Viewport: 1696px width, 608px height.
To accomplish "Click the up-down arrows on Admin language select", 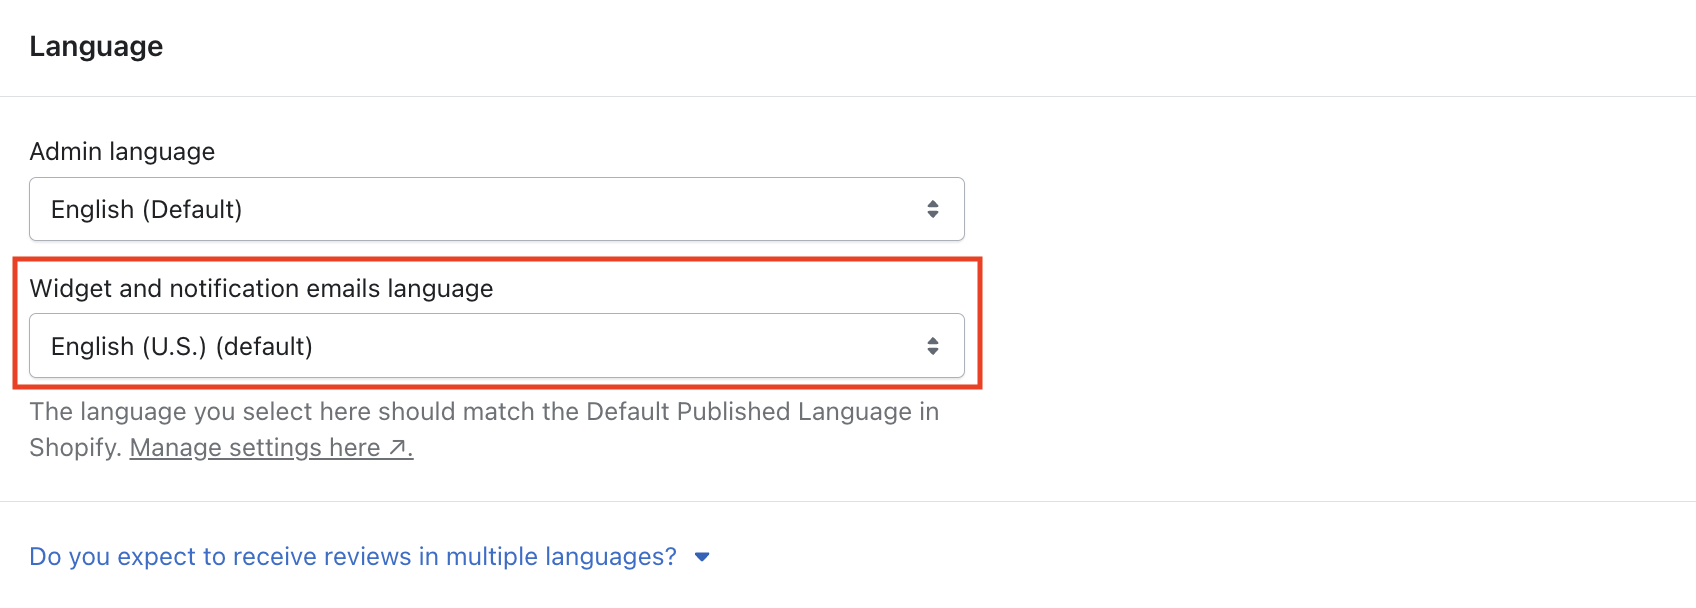I will [932, 209].
